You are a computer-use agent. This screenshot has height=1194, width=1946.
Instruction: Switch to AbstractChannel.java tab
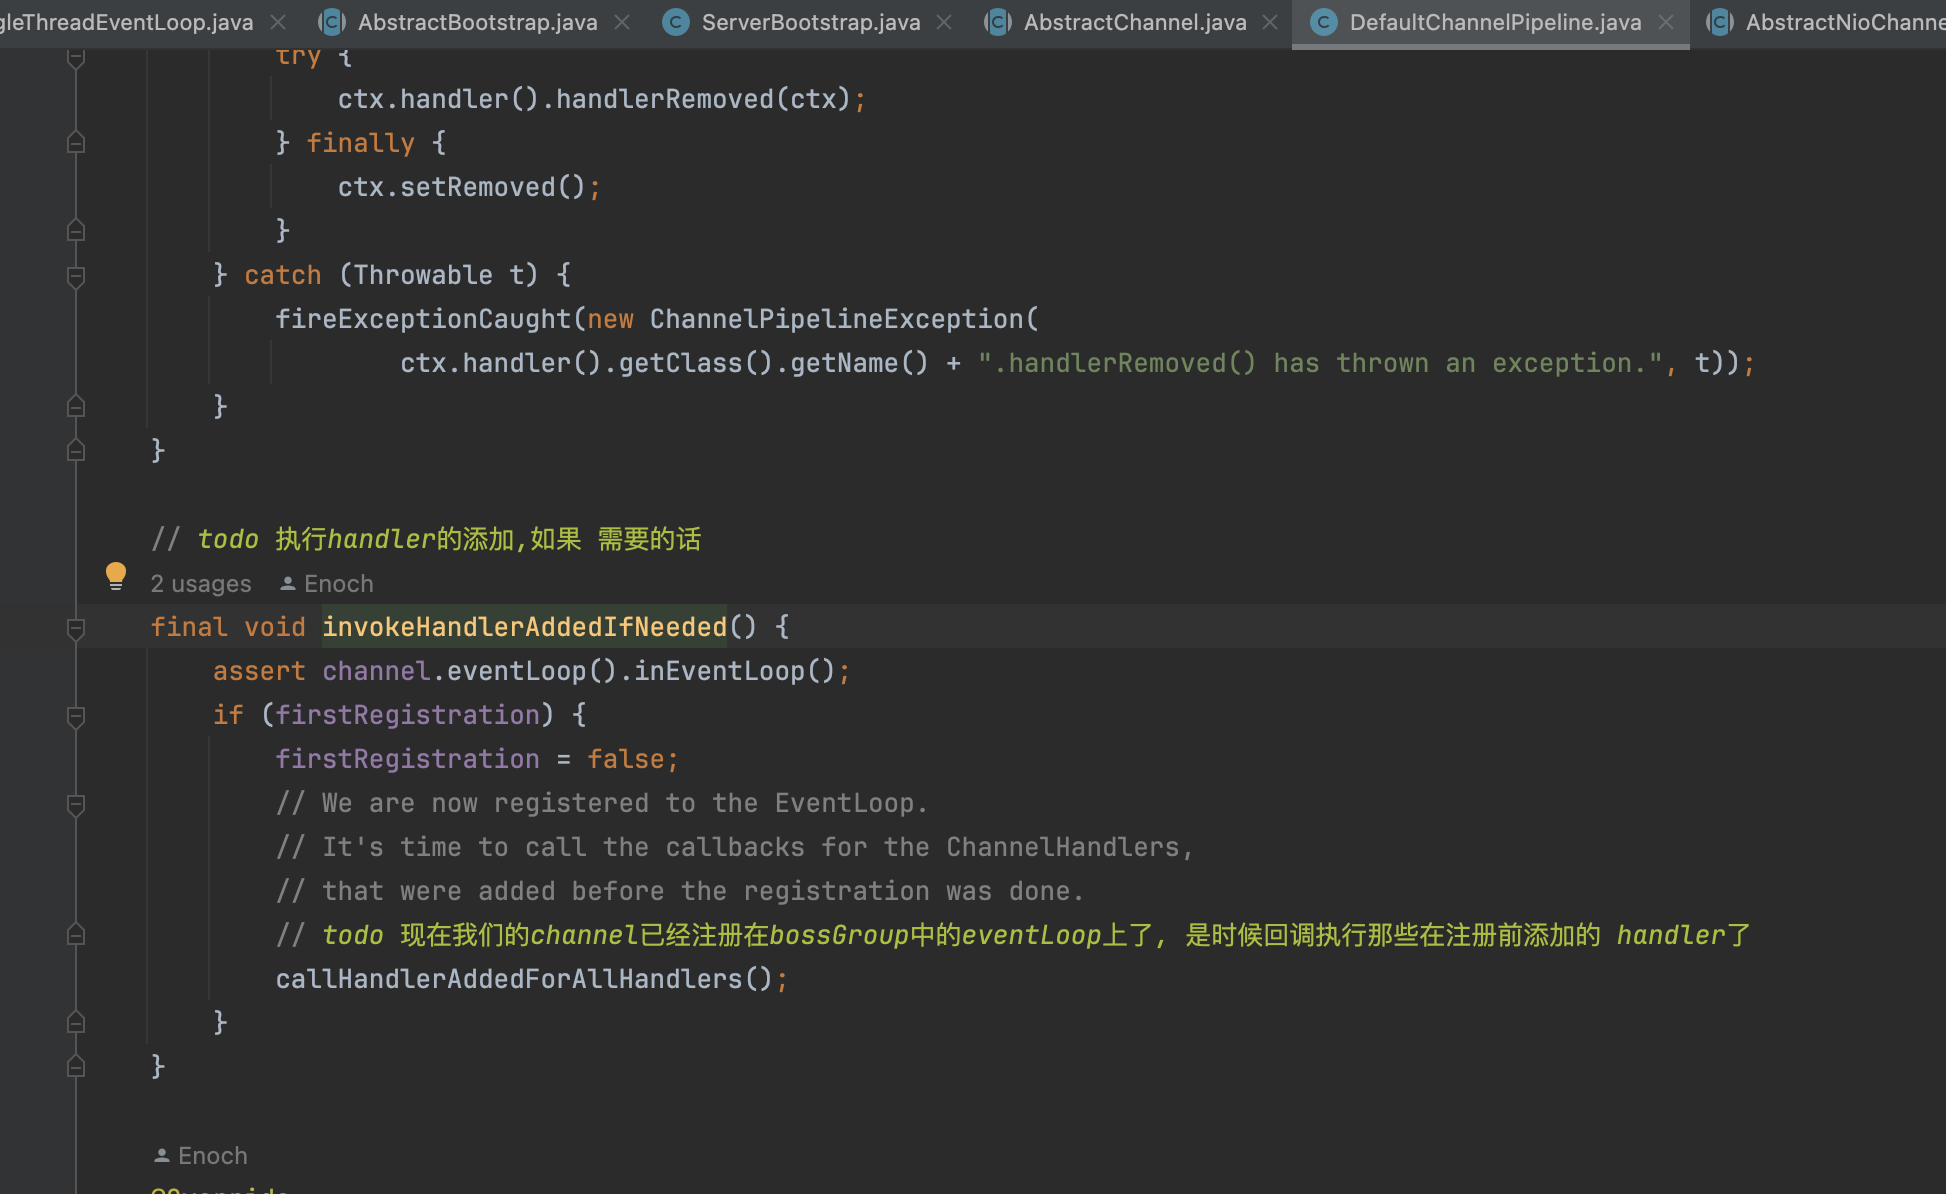pos(1135,22)
